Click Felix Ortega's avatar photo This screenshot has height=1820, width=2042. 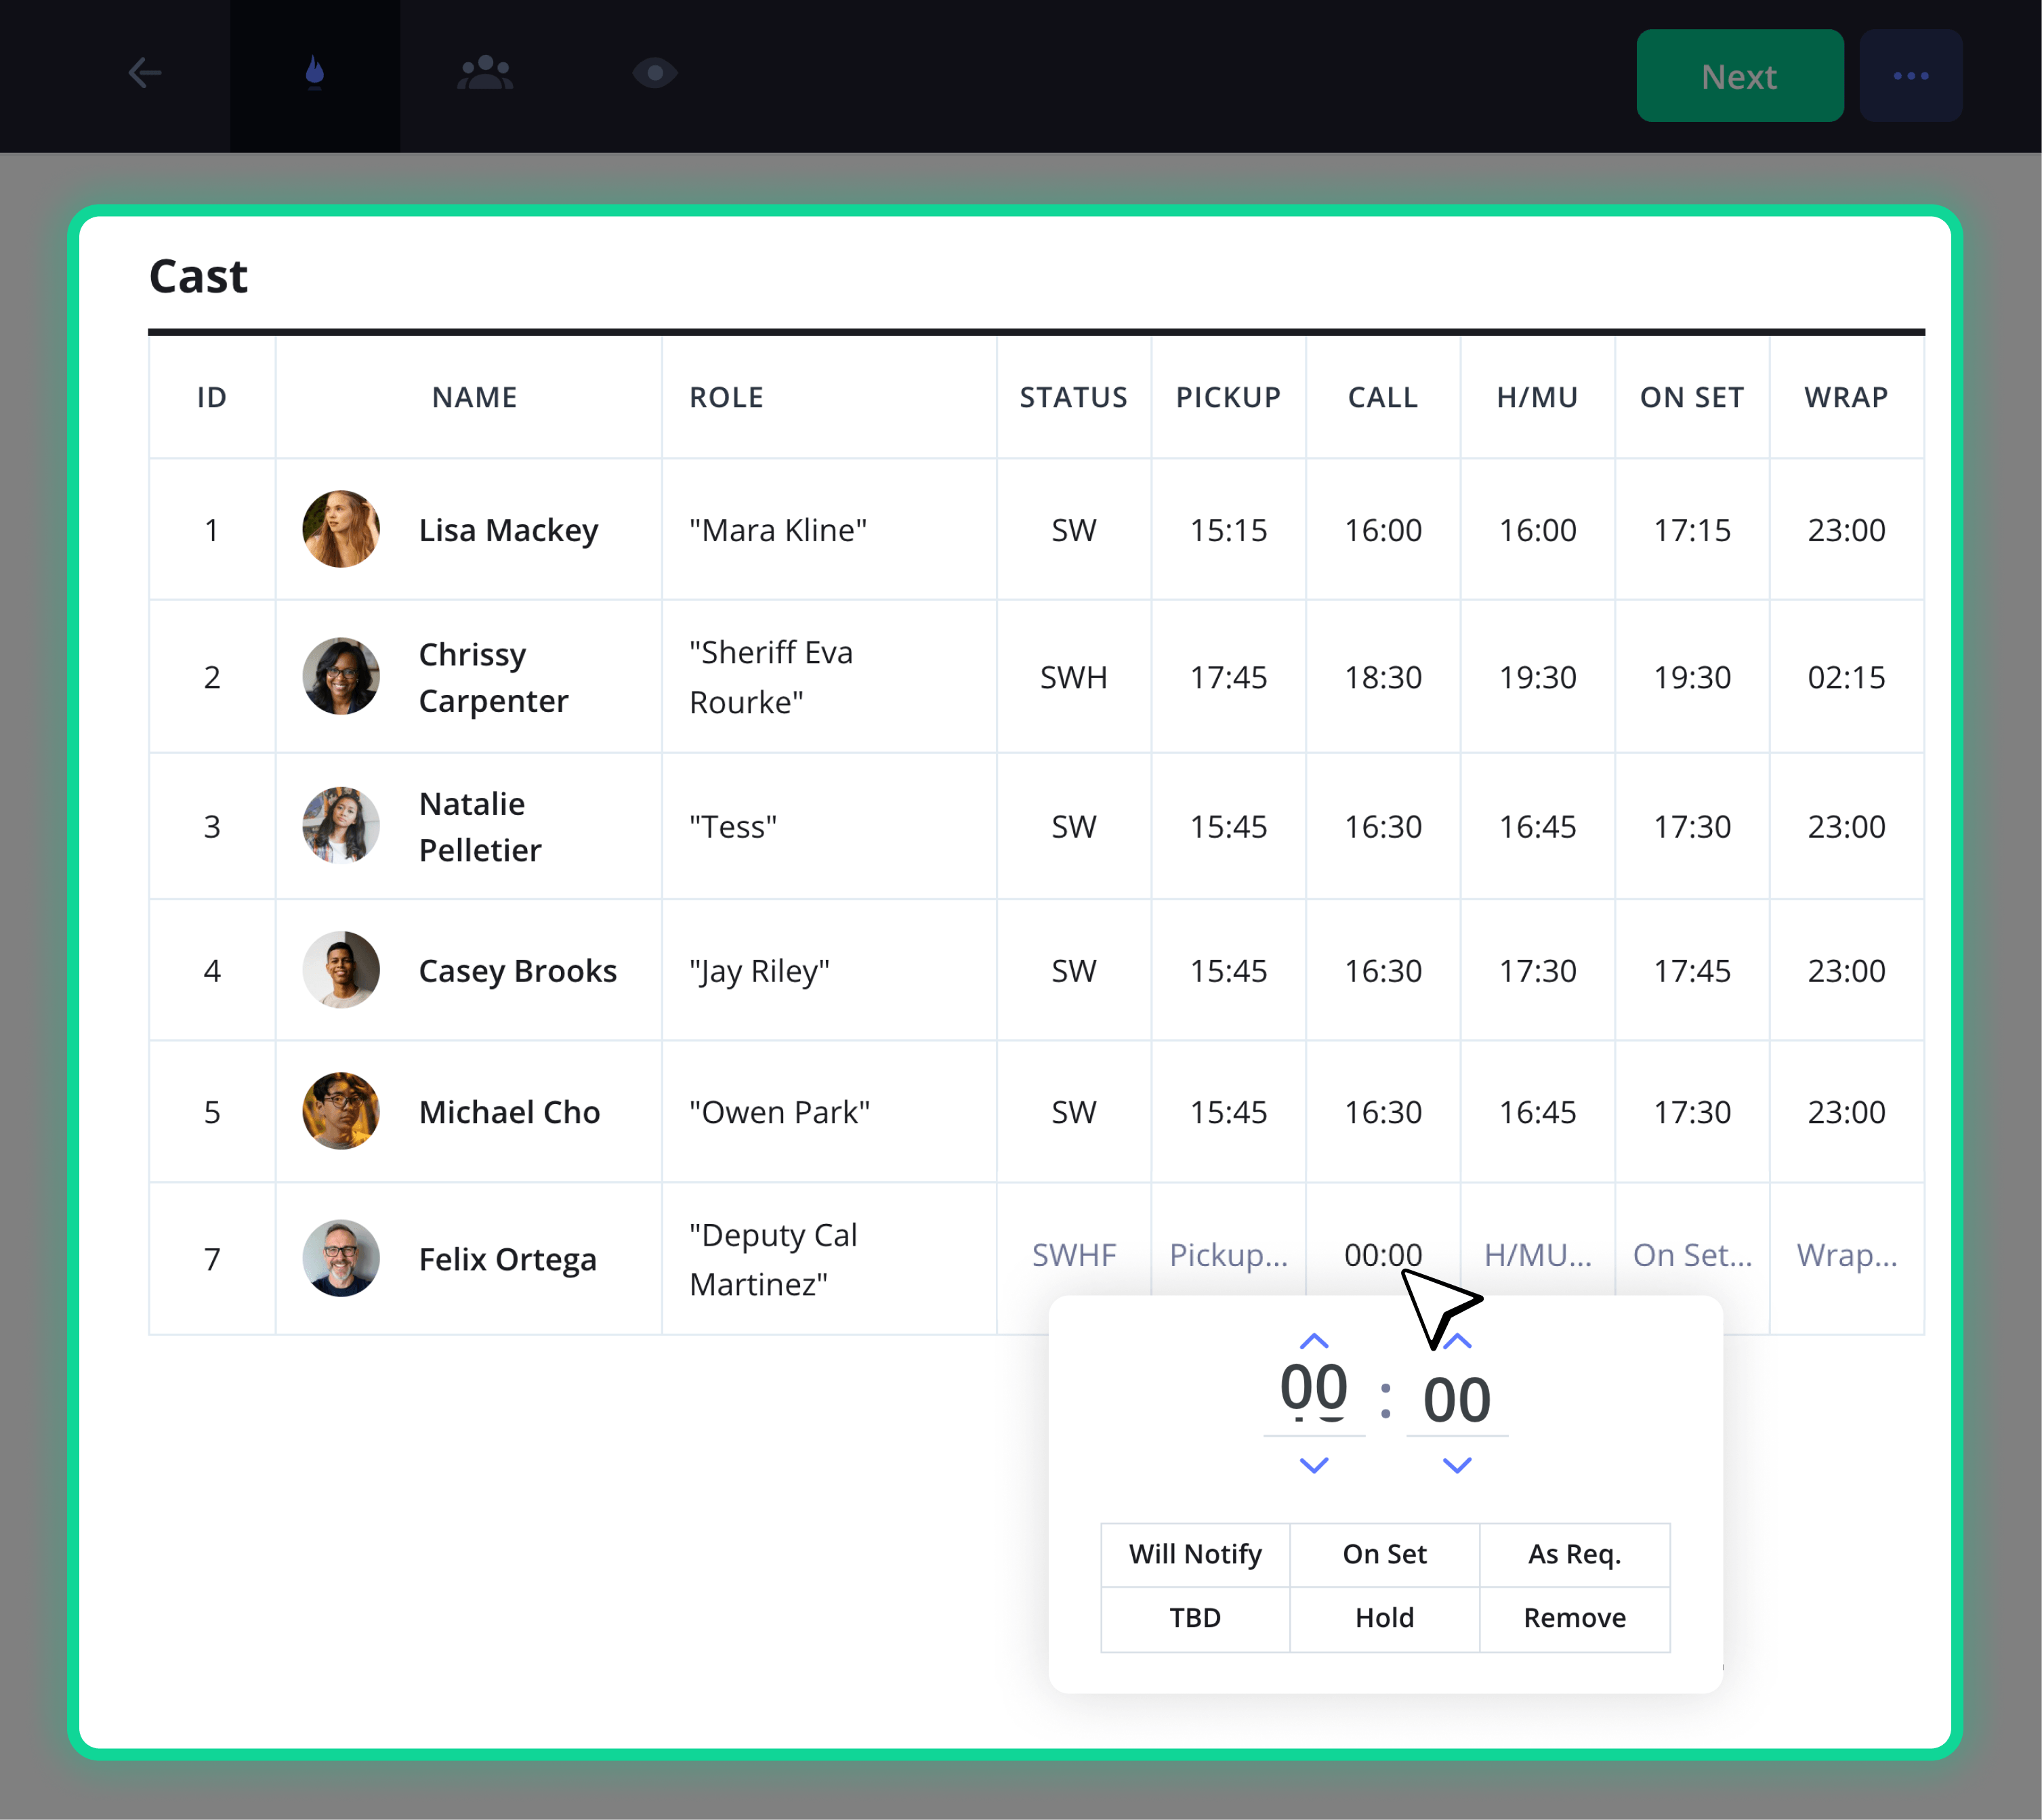pos(341,1258)
